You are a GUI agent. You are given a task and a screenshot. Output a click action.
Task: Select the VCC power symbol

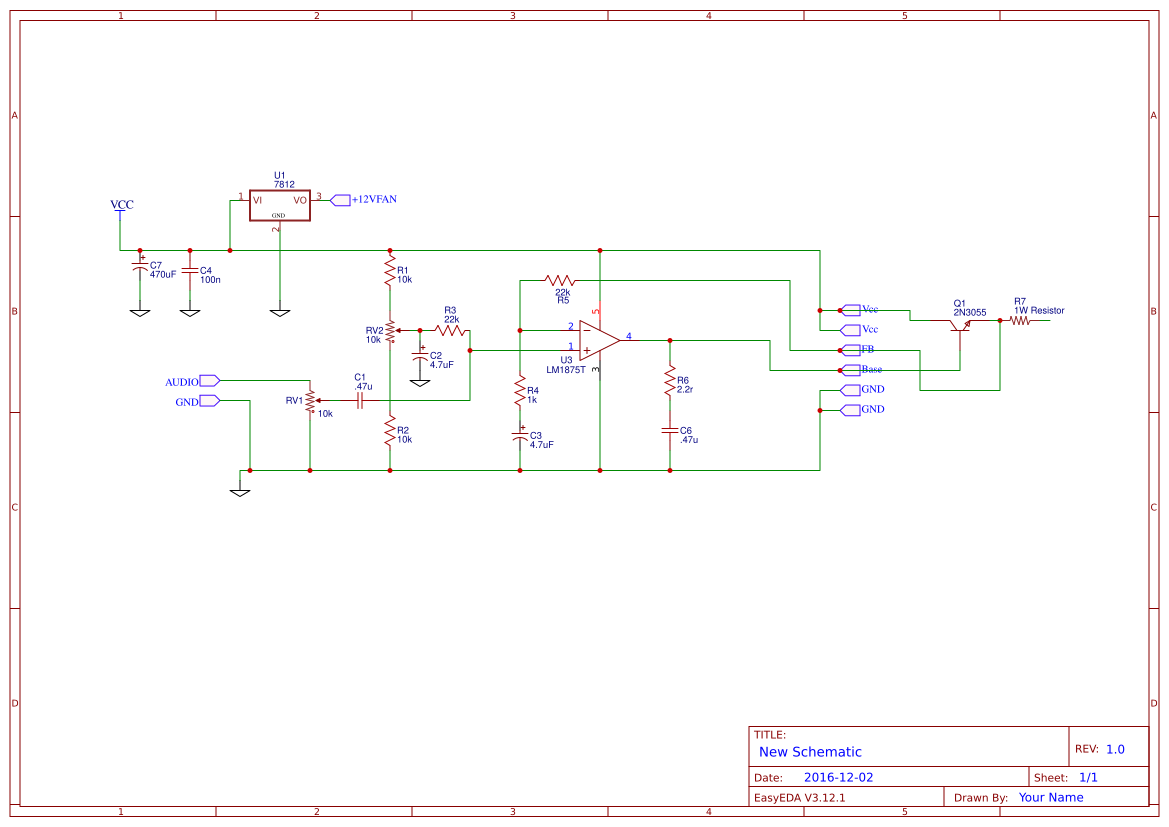(x=121, y=207)
